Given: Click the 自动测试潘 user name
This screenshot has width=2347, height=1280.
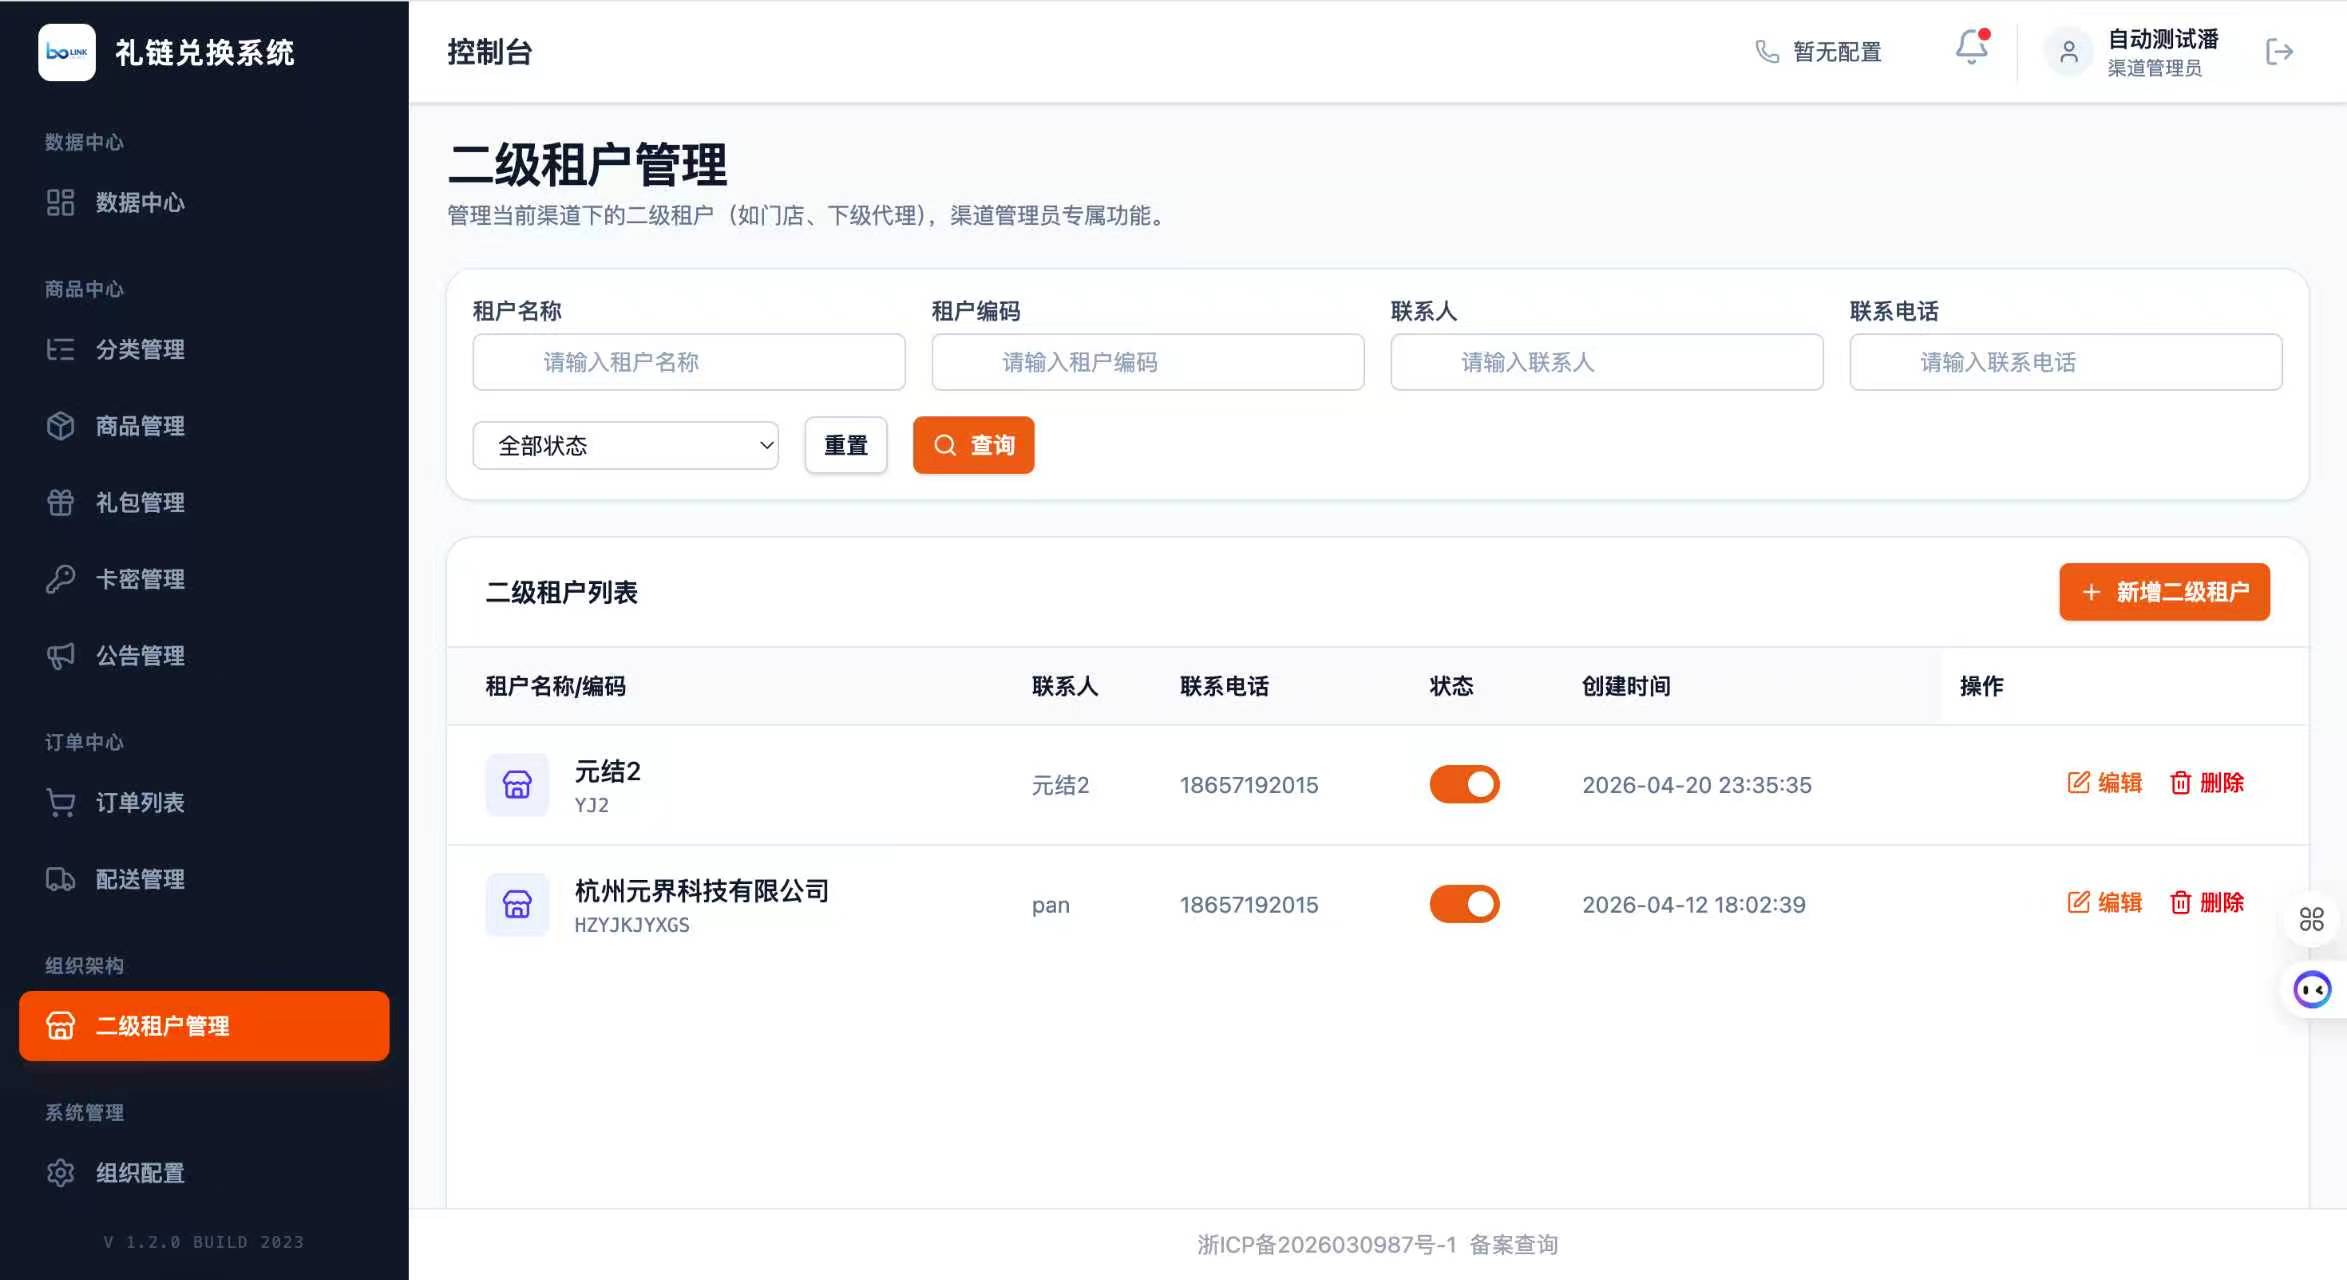Looking at the screenshot, I should click(x=2163, y=39).
